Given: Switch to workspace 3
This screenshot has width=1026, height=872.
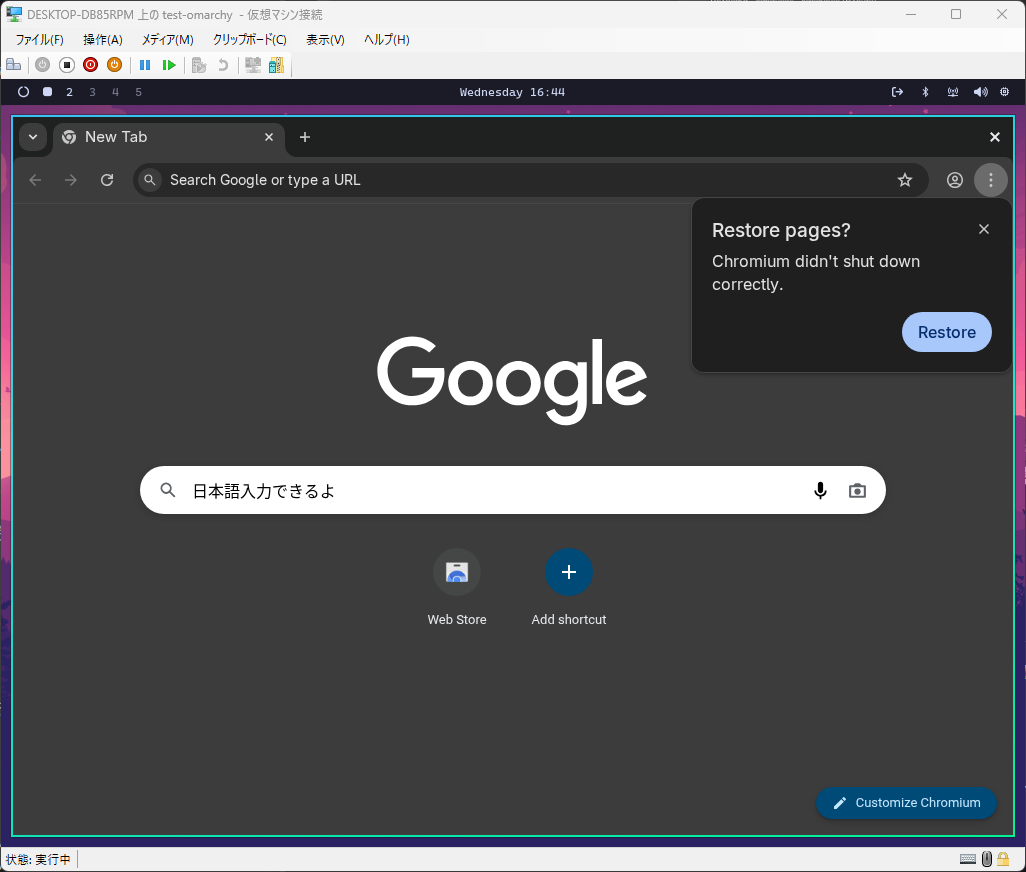Looking at the screenshot, I should pos(92,92).
